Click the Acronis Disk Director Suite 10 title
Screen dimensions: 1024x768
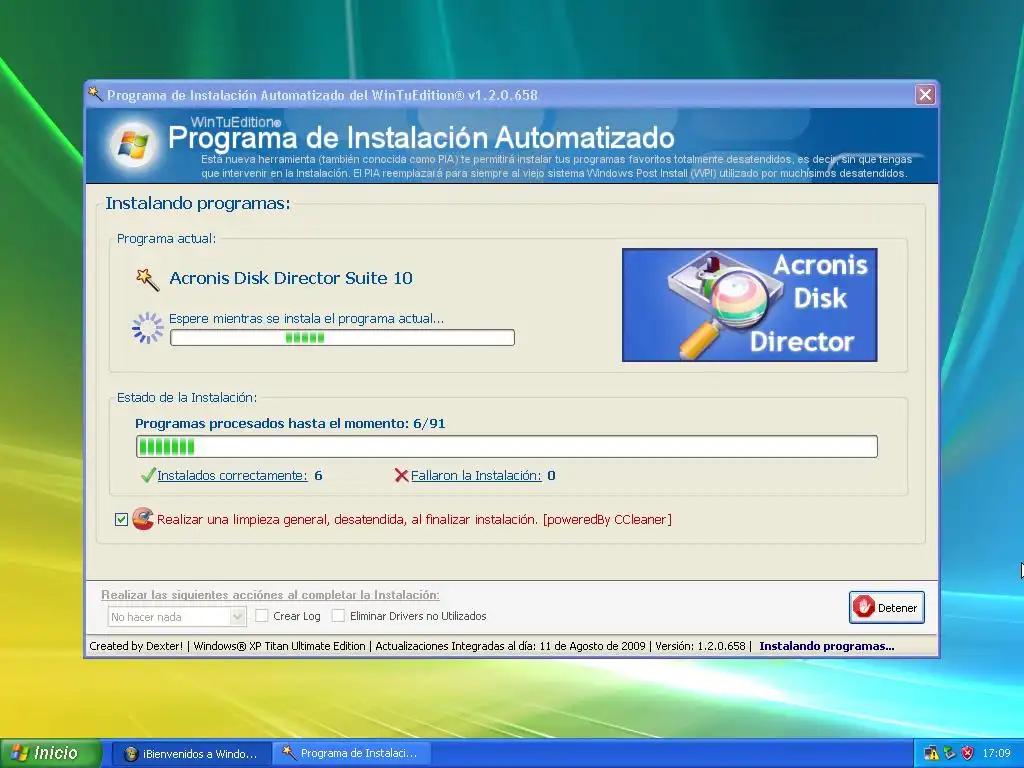[x=291, y=278]
